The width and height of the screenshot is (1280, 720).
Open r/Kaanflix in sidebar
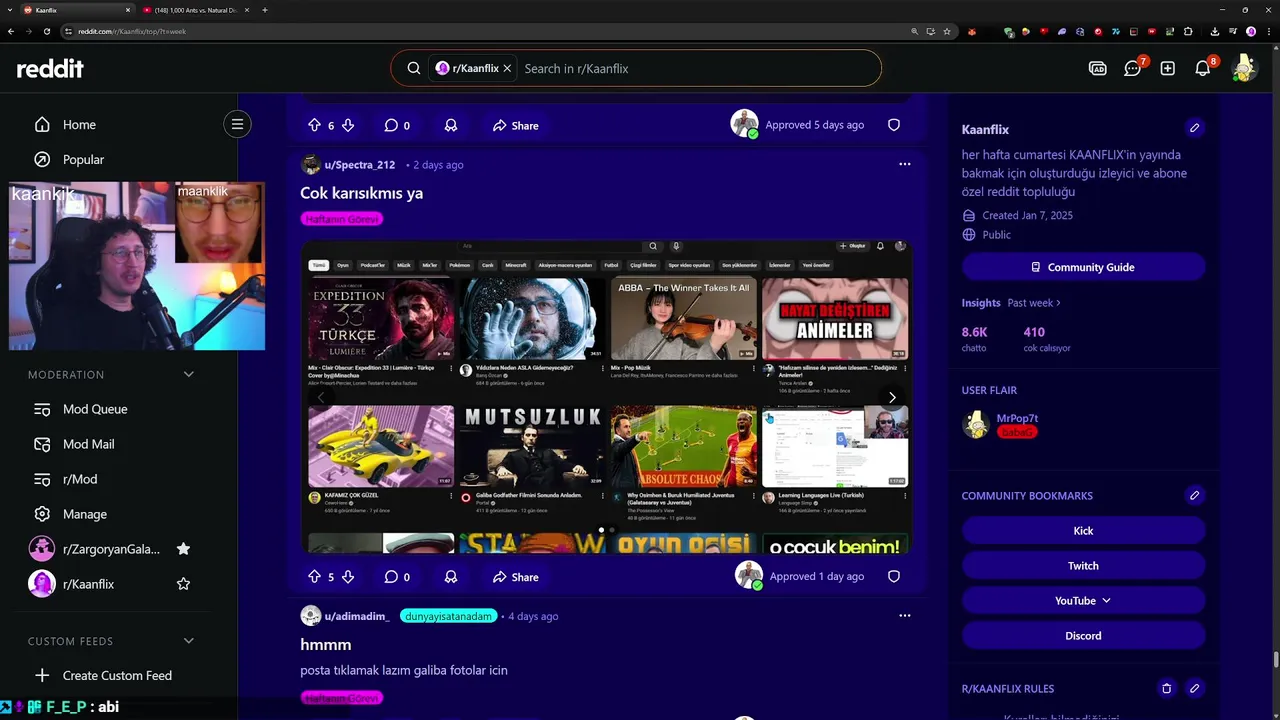pyautogui.click(x=88, y=584)
